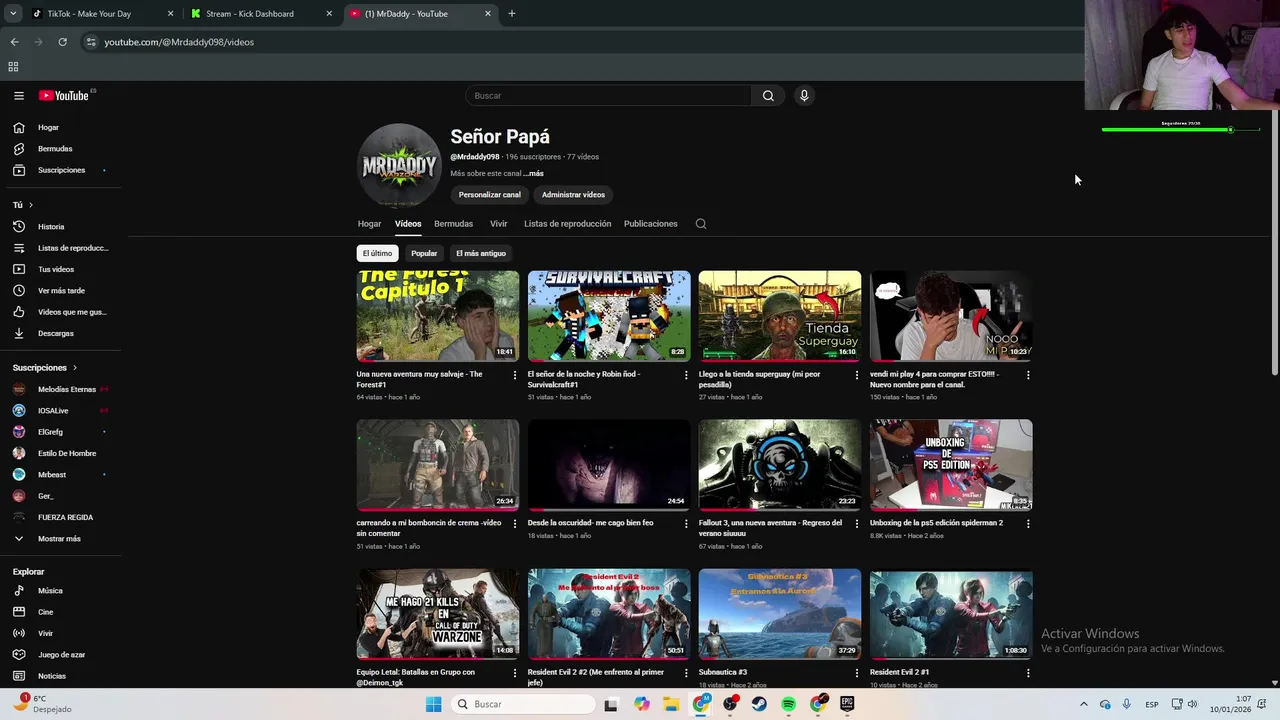The image size is (1280, 720).
Task: Sort videos by Popular
Action: [424, 253]
